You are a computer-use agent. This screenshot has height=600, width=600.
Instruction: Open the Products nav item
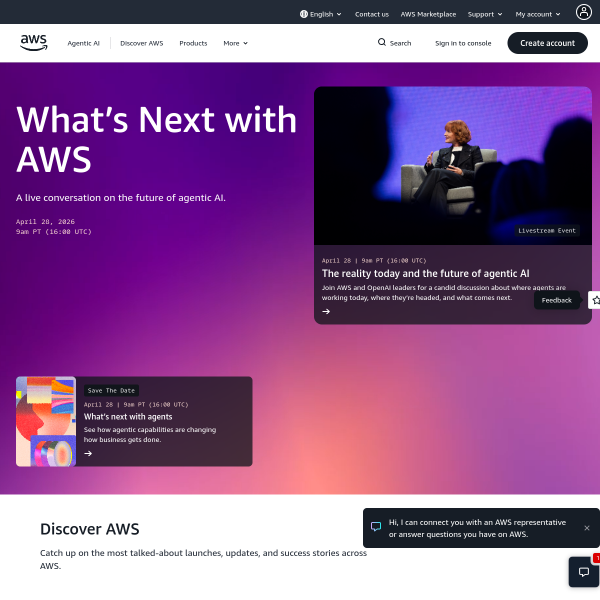193,43
